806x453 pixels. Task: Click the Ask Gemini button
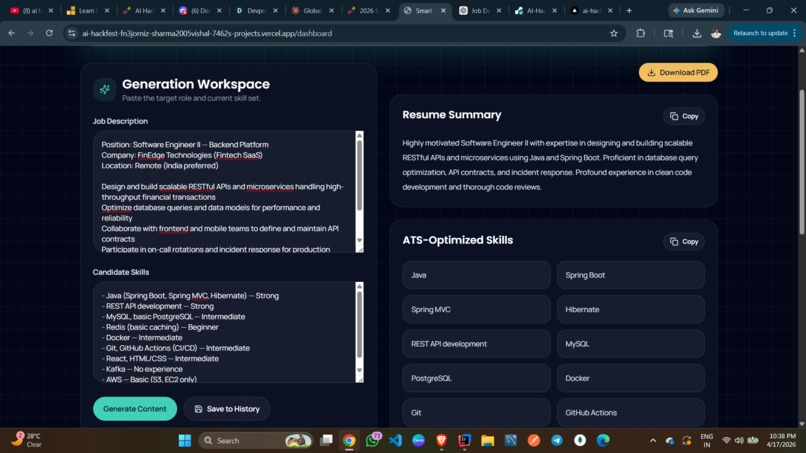pyautogui.click(x=696, y=10)
